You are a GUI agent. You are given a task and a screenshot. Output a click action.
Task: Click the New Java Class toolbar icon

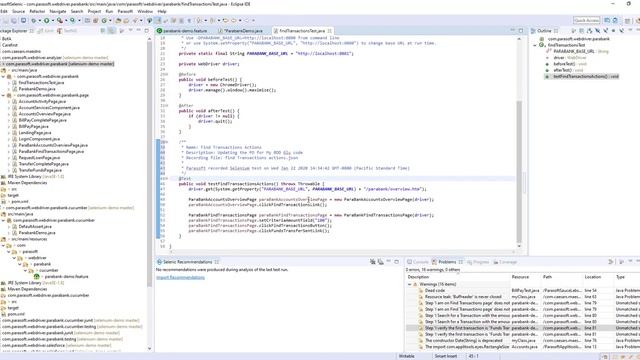104,20
